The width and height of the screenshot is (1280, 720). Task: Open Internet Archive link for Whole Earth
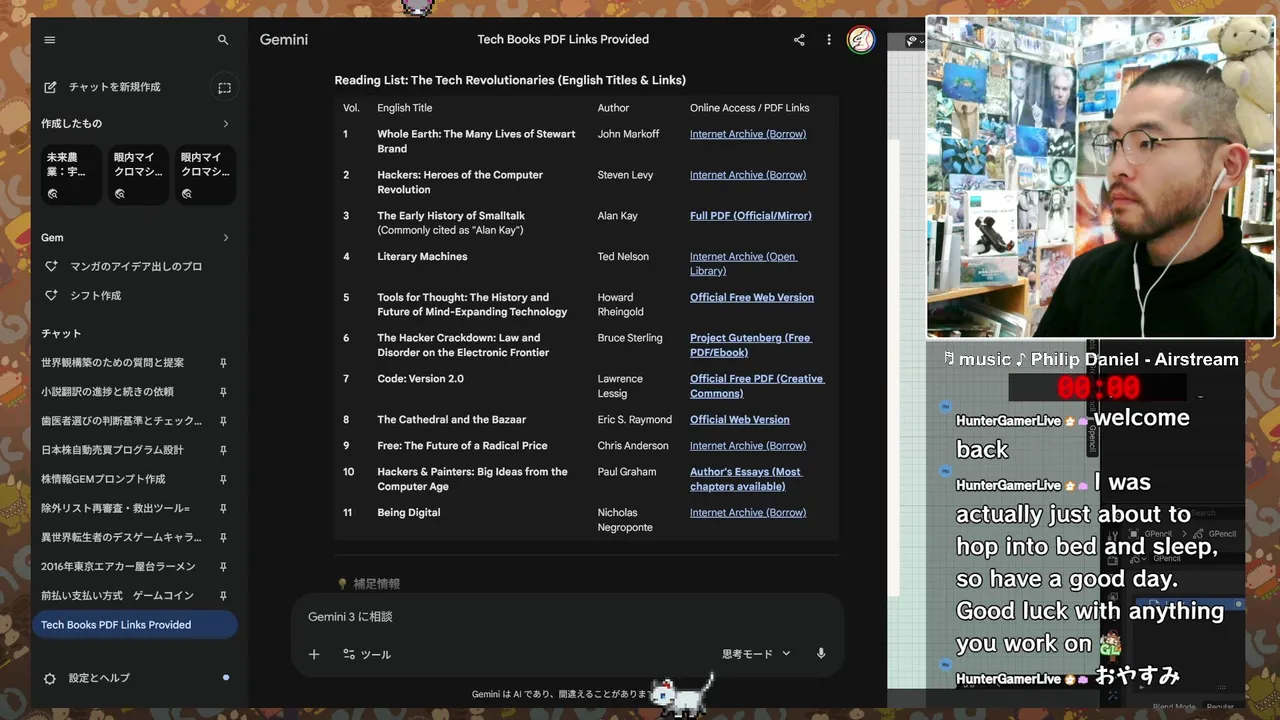coord(748,134)
